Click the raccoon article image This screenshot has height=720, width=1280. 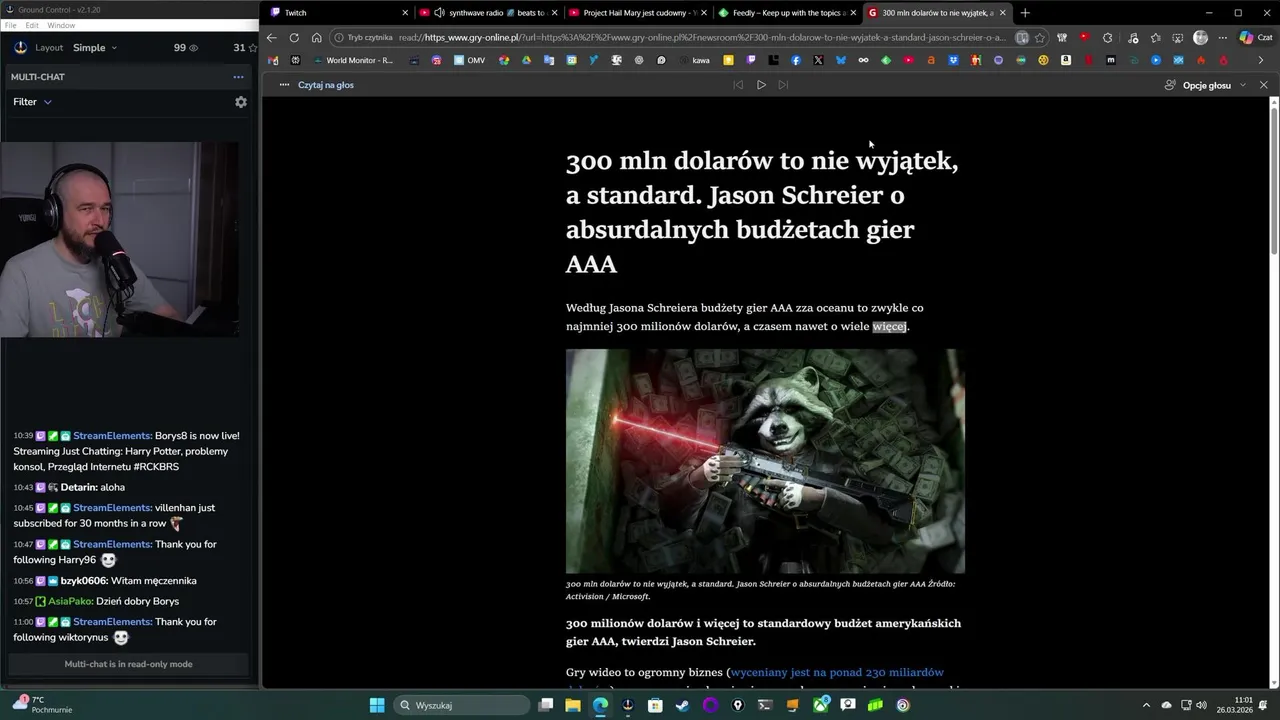[765, 461]
